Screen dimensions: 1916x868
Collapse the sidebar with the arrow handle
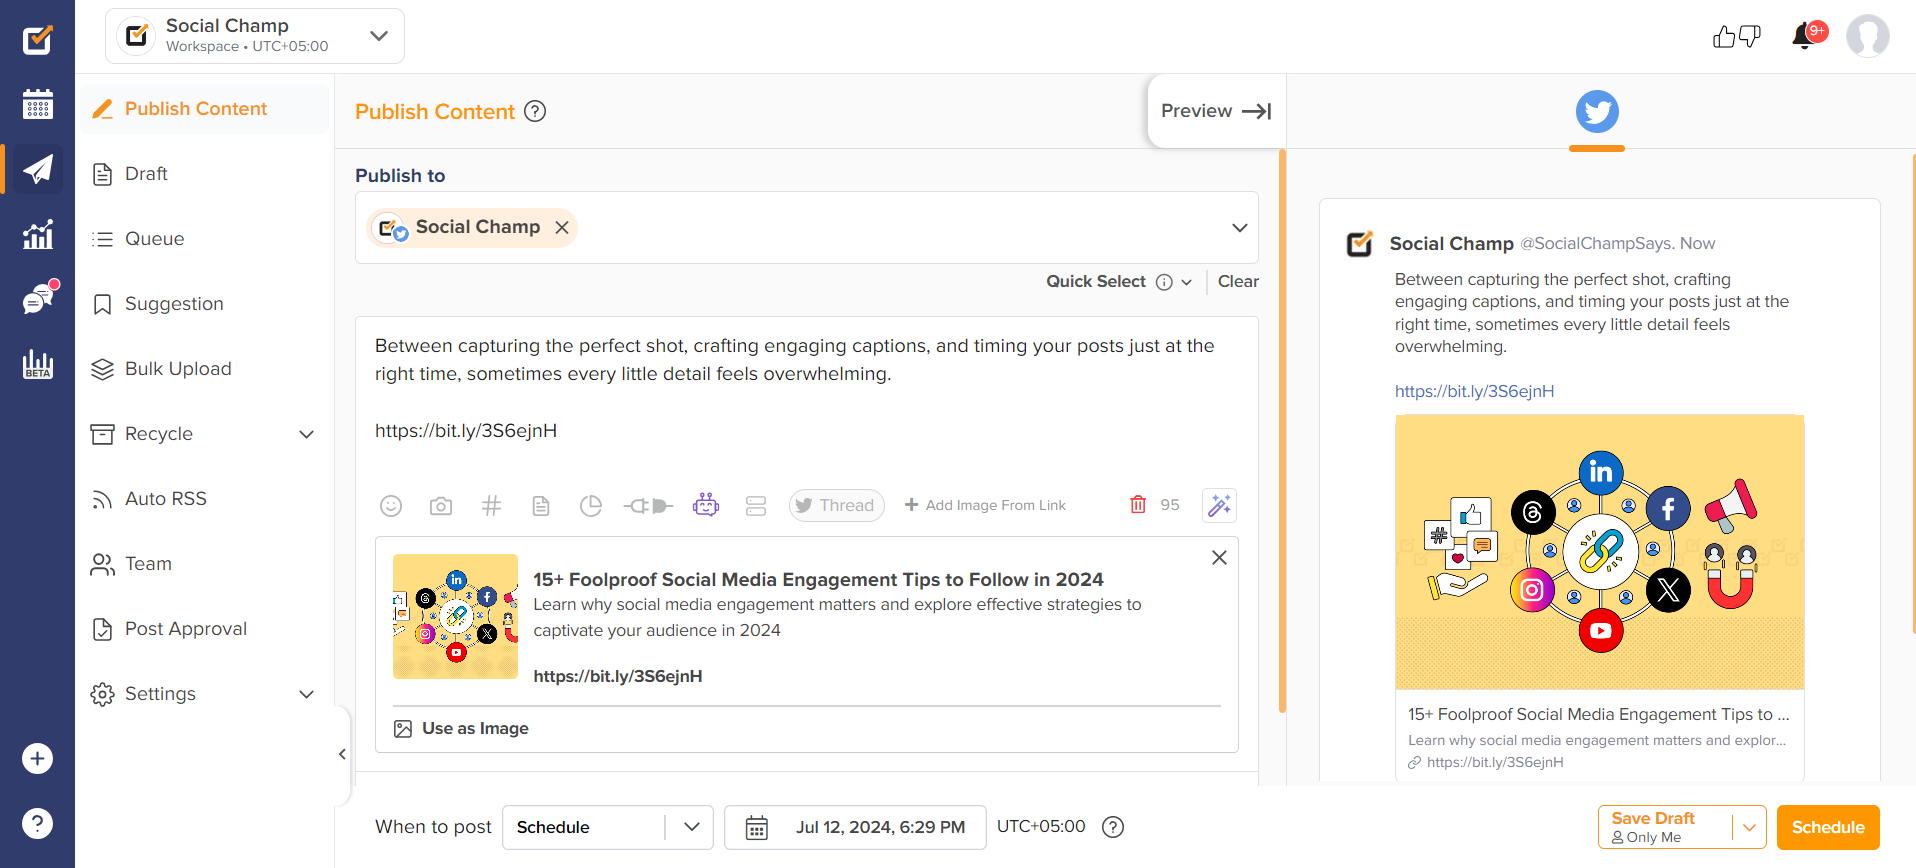[342, 755]
